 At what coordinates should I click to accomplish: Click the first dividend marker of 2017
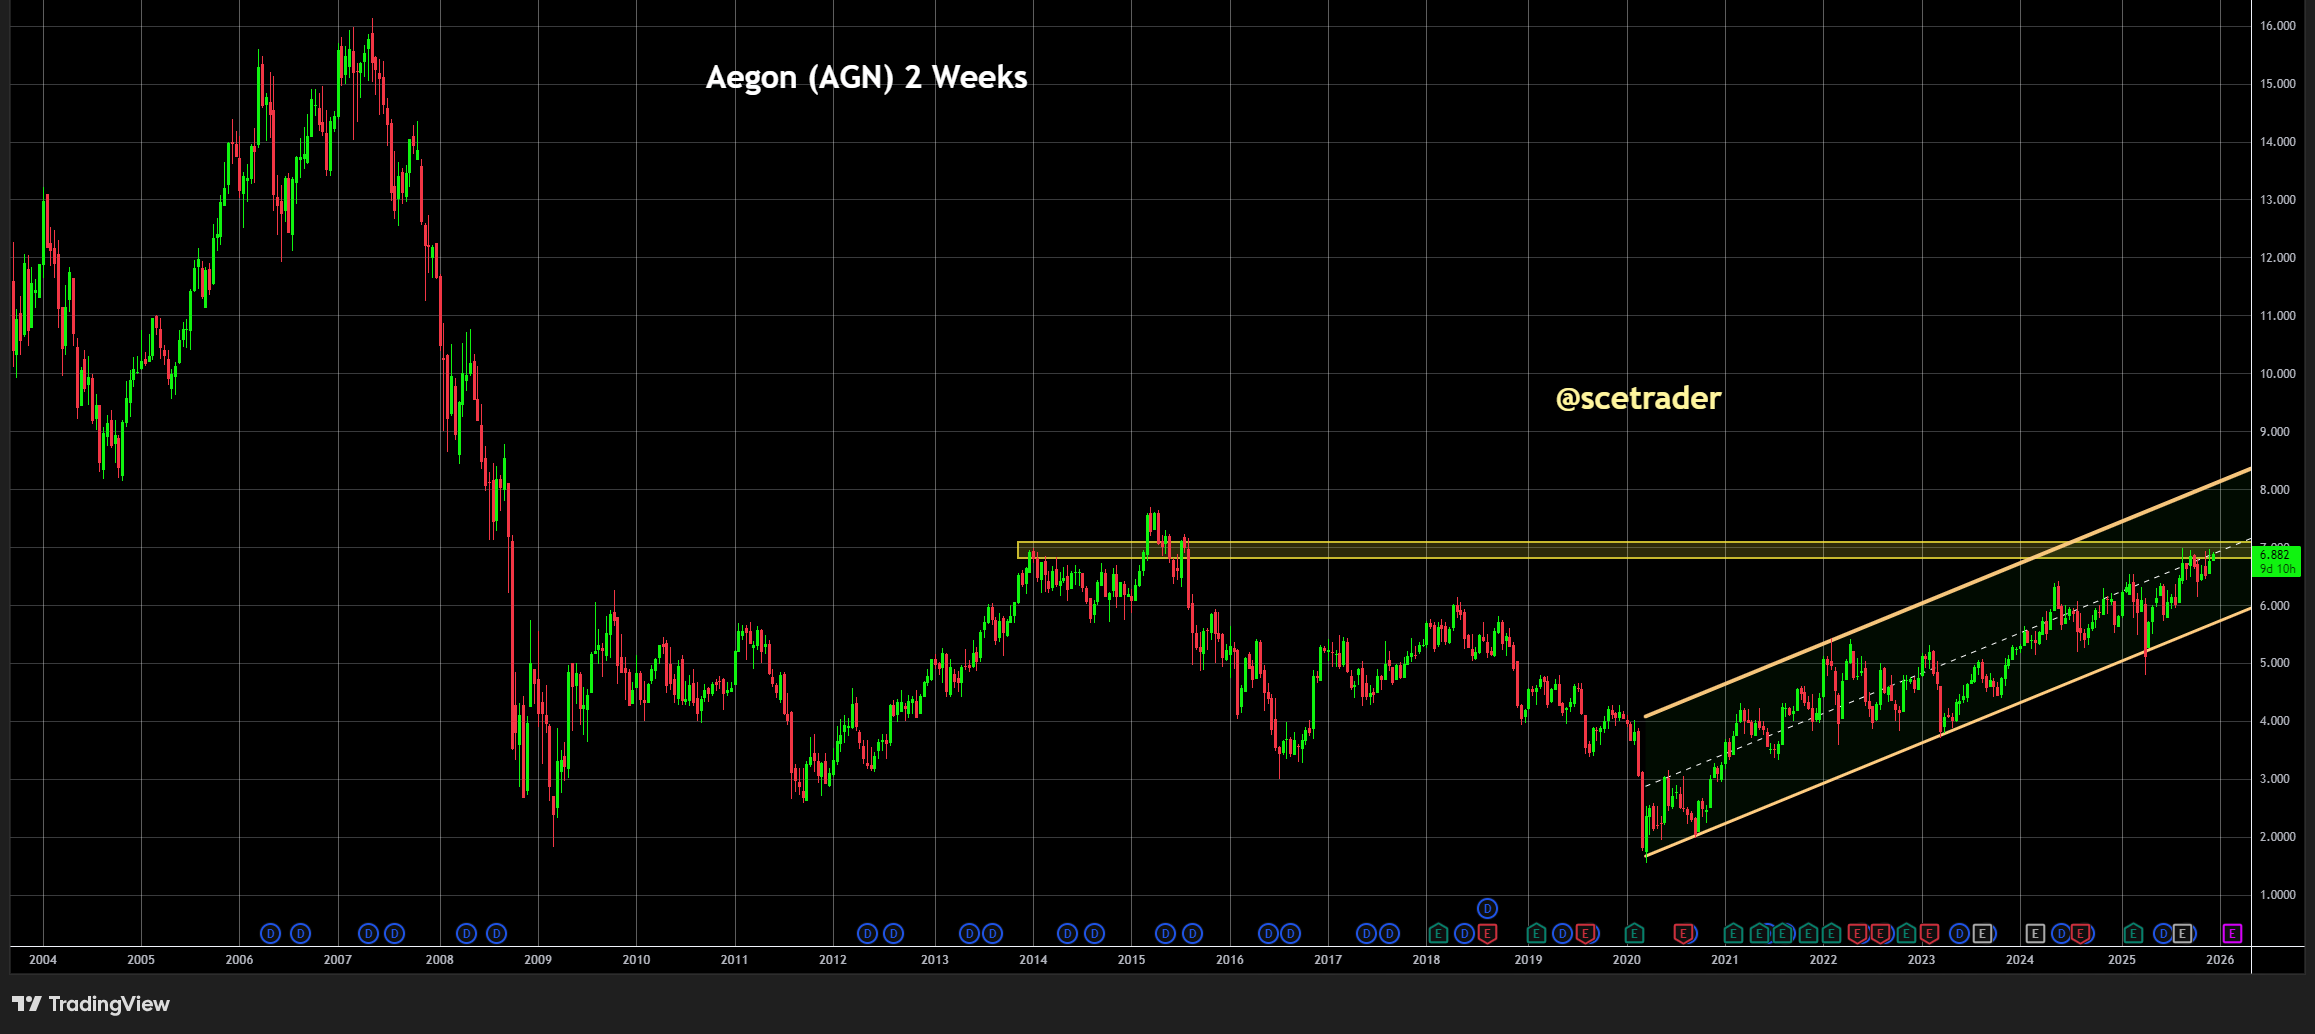click(1366, 933)
